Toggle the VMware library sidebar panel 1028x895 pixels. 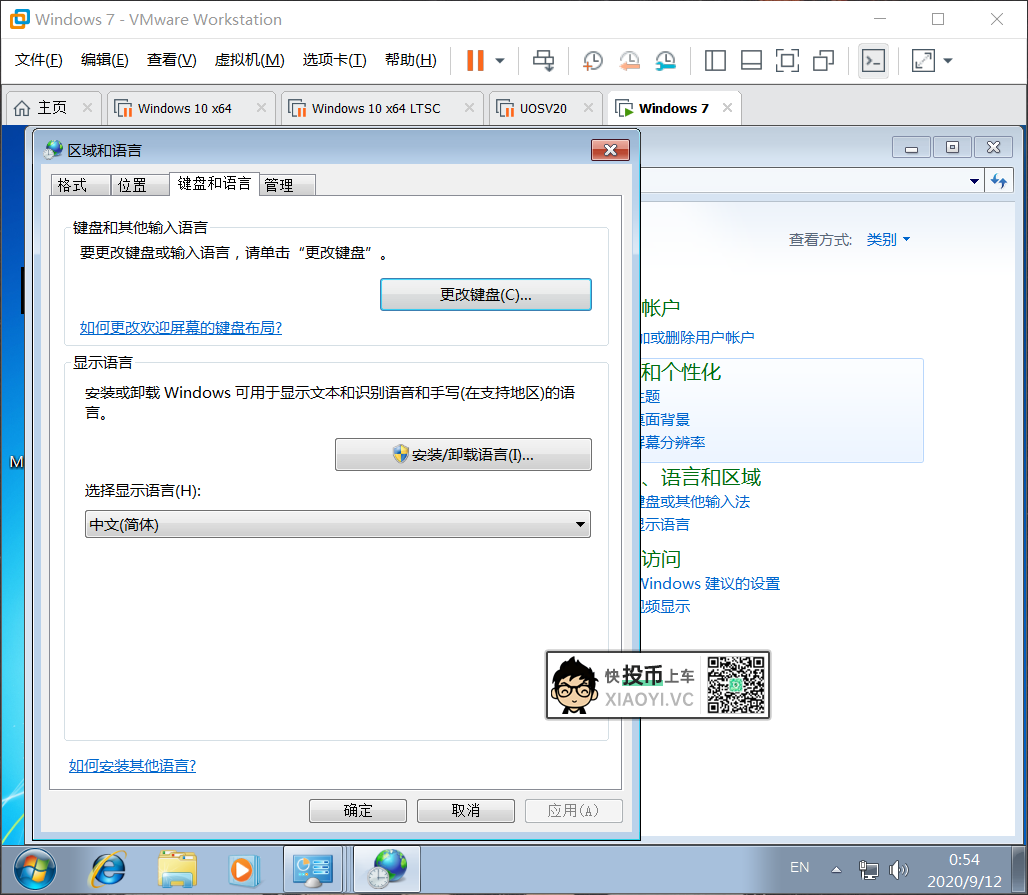pos(715,61)
